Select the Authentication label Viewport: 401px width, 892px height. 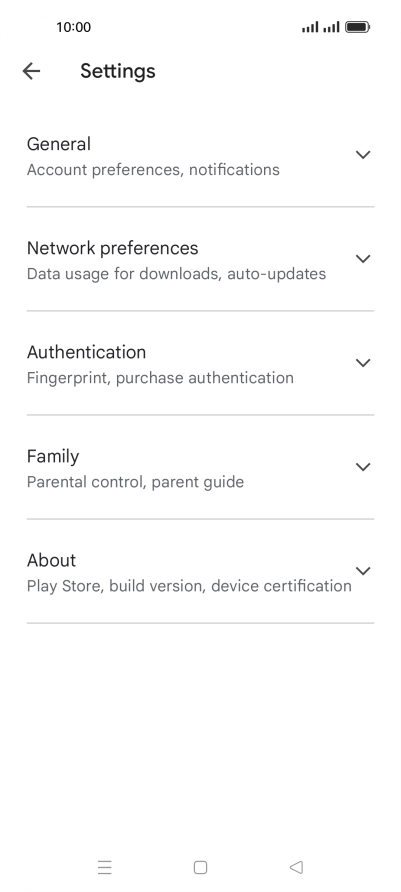86,352
